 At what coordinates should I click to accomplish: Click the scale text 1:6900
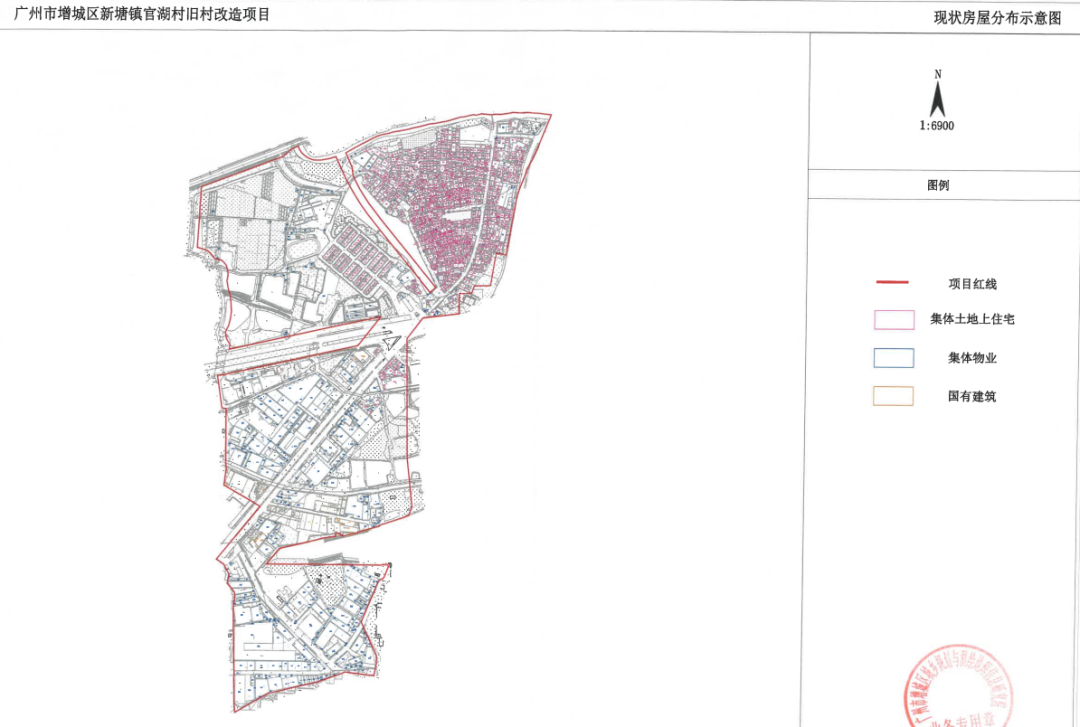coord(937,126)
